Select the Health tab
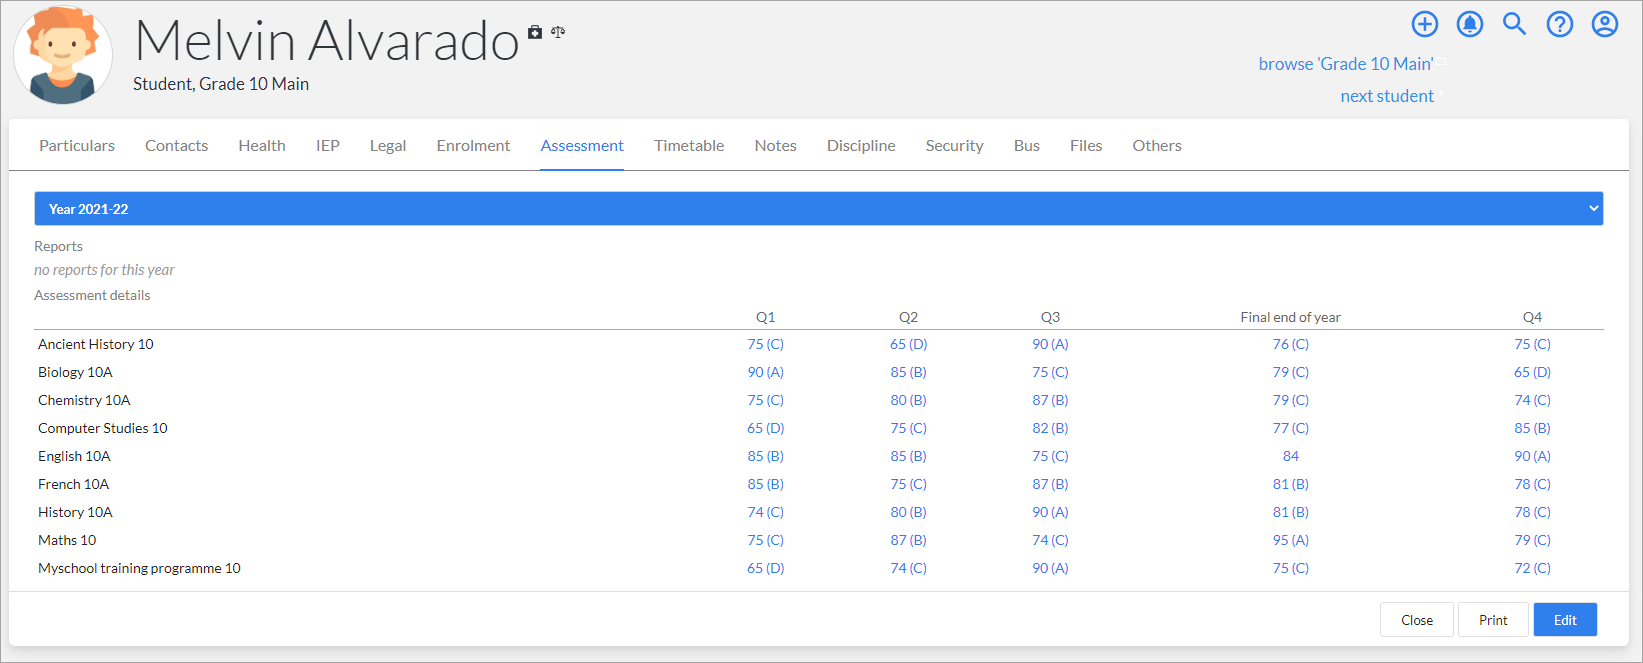The width and height of the screenshot is (1643, 663). (262, 146)
